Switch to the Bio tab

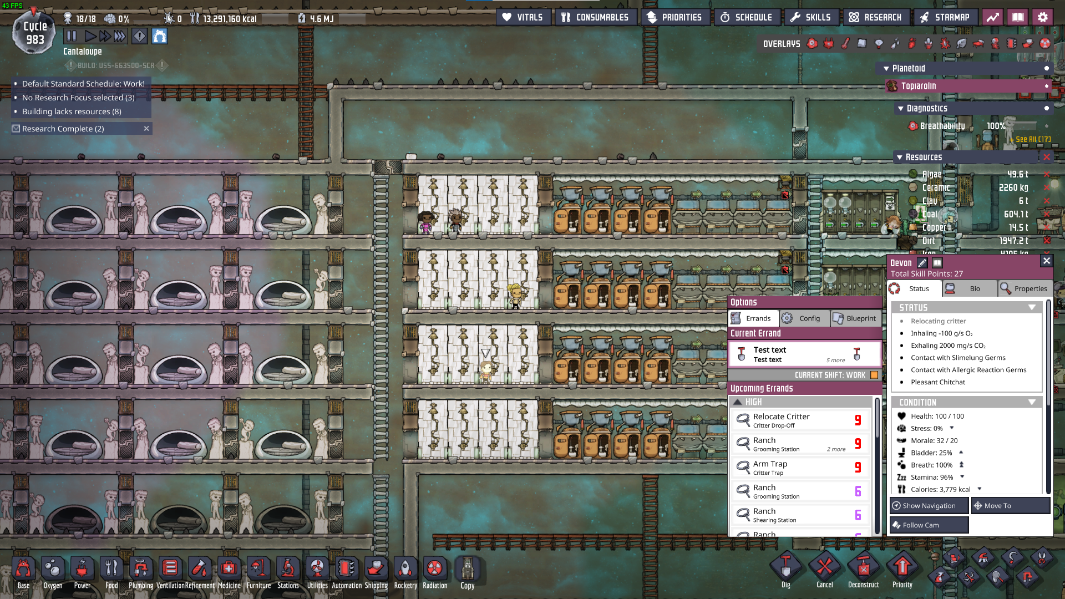tap(969, 289)
